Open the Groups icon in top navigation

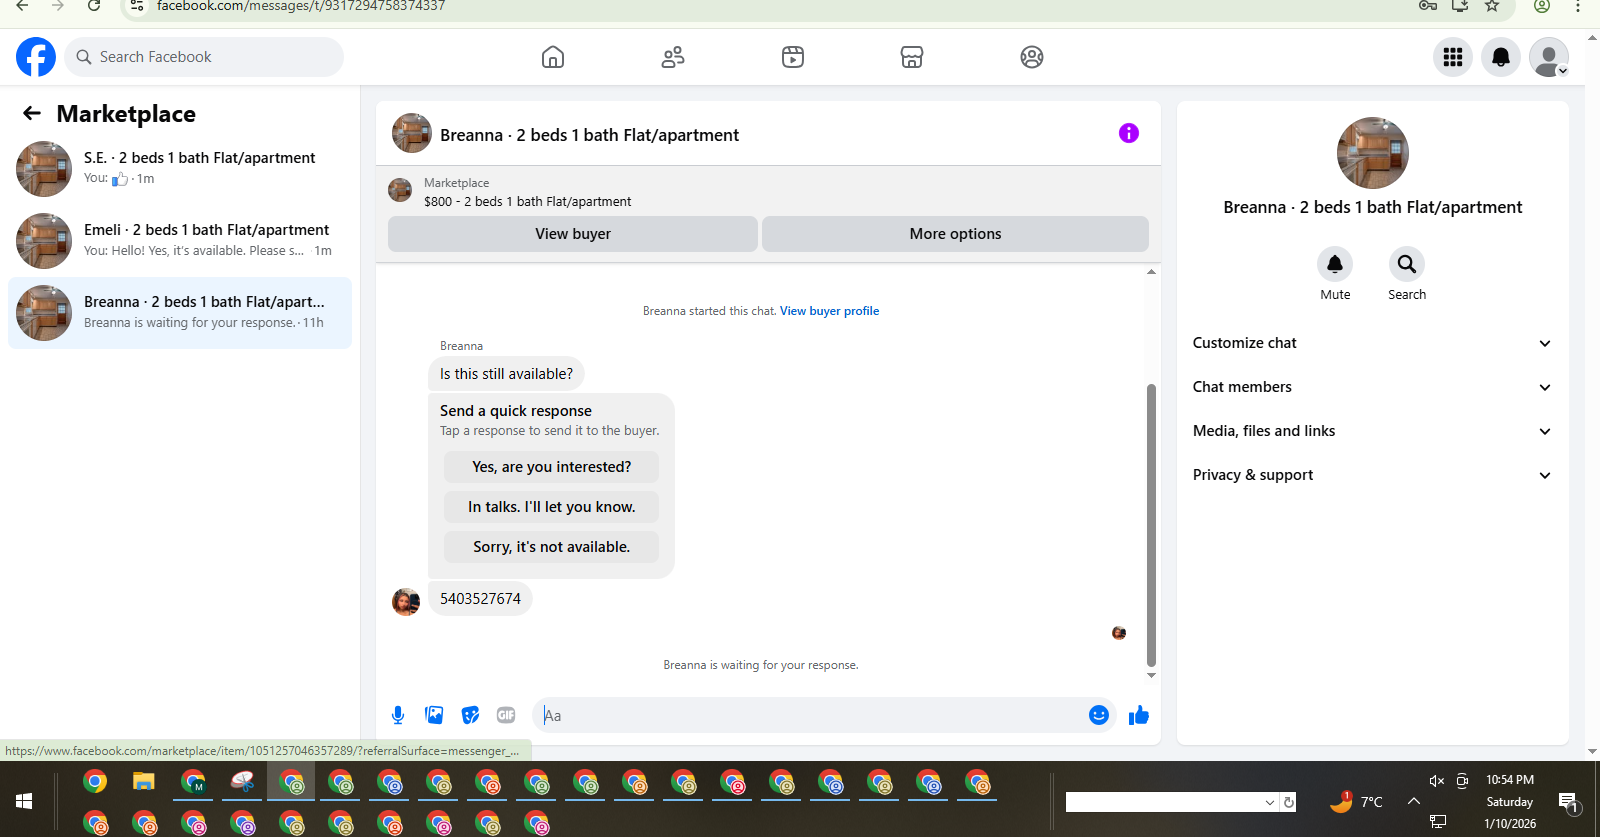point(1032,57)
